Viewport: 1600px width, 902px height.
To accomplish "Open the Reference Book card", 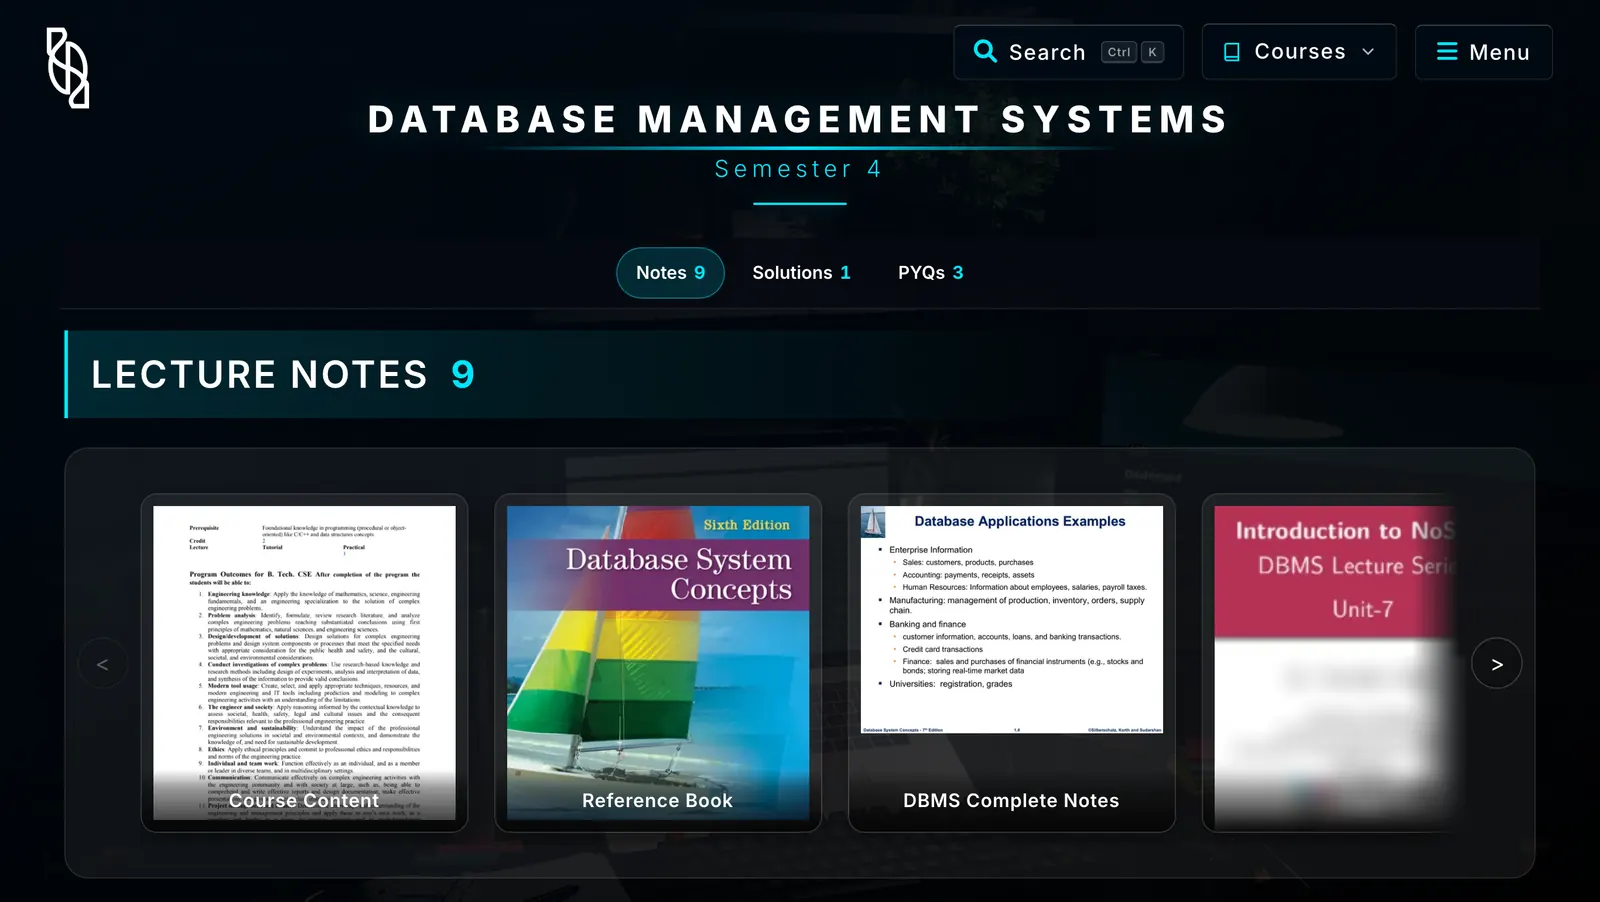I will (658, 663).
